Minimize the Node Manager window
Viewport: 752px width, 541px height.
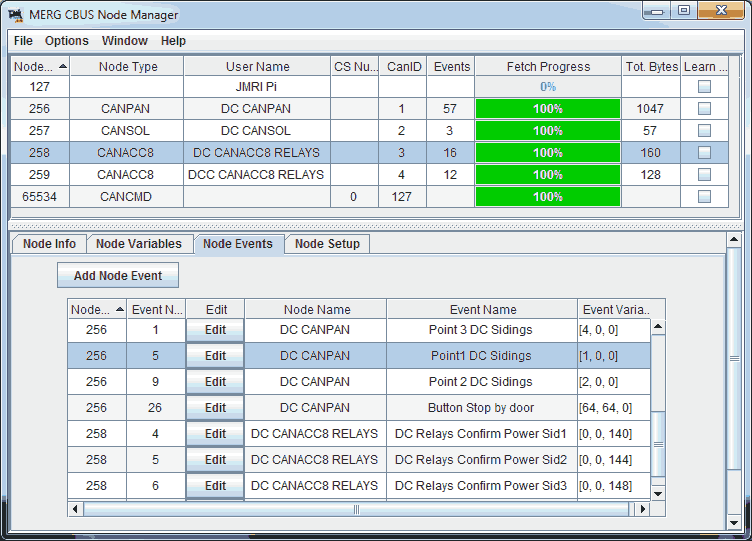click(x=657, y=10)
